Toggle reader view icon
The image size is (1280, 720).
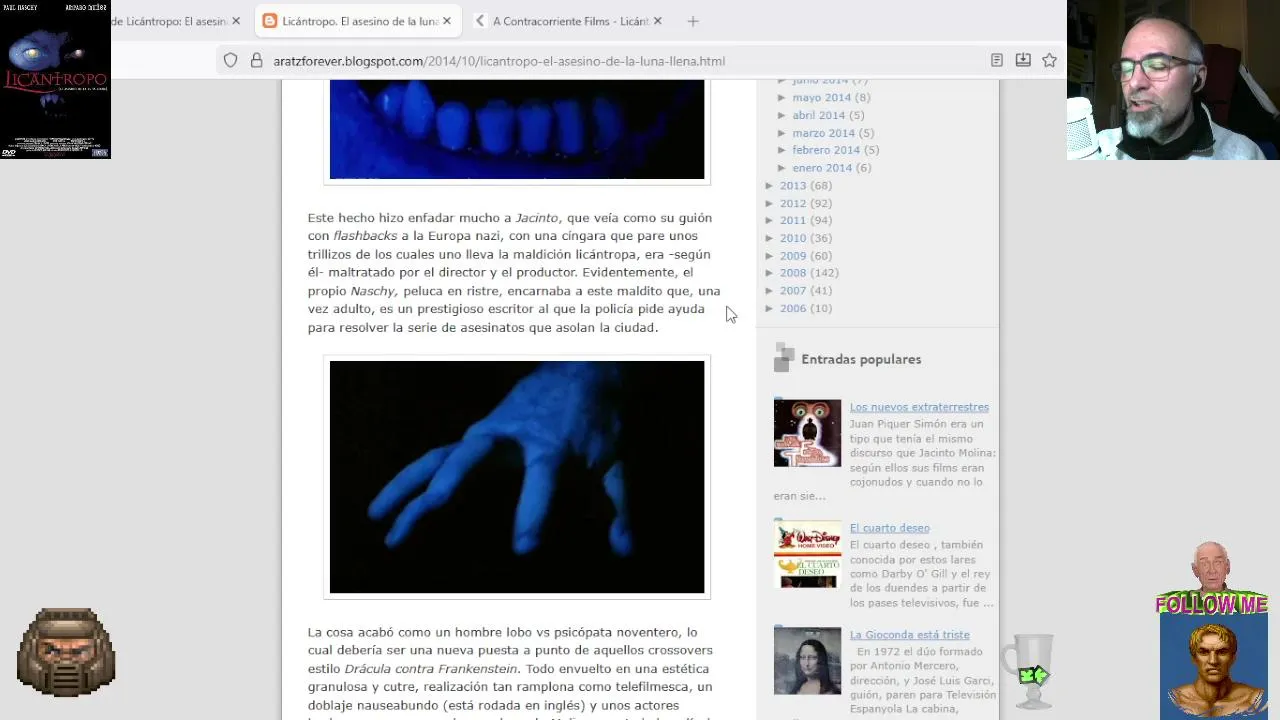point(997,61)
